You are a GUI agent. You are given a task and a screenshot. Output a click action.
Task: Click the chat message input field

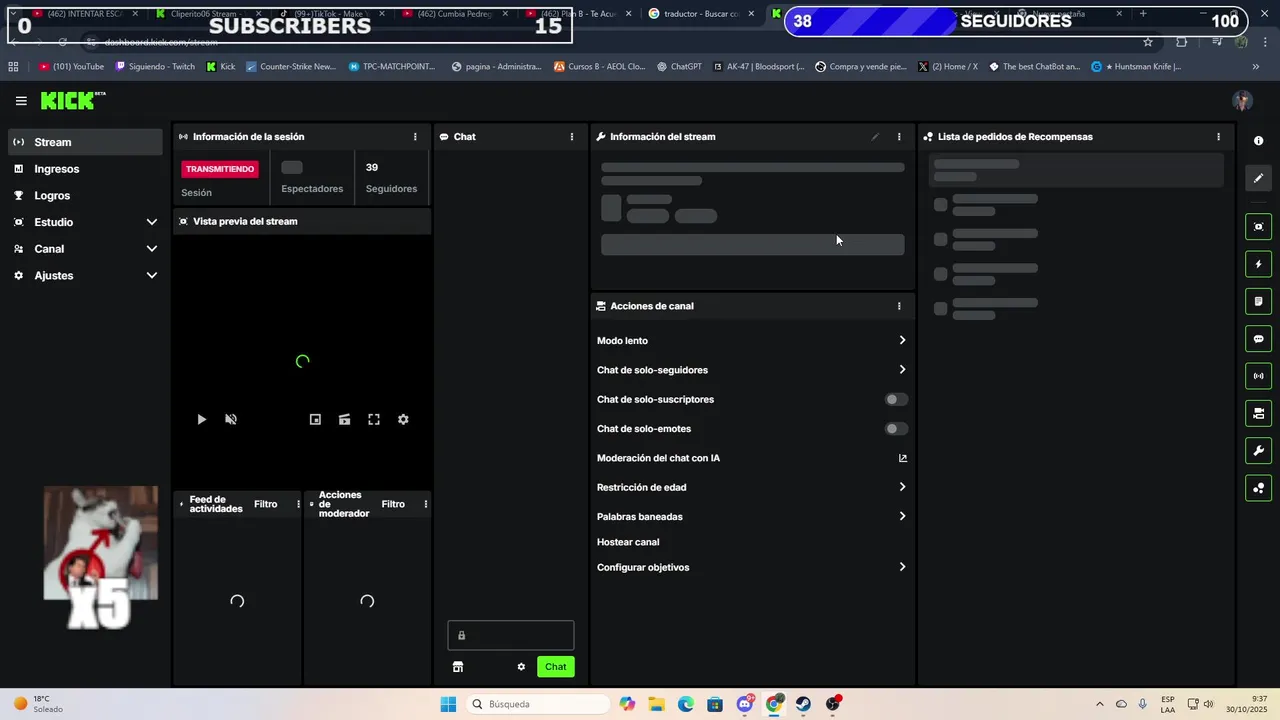[511, 635]
